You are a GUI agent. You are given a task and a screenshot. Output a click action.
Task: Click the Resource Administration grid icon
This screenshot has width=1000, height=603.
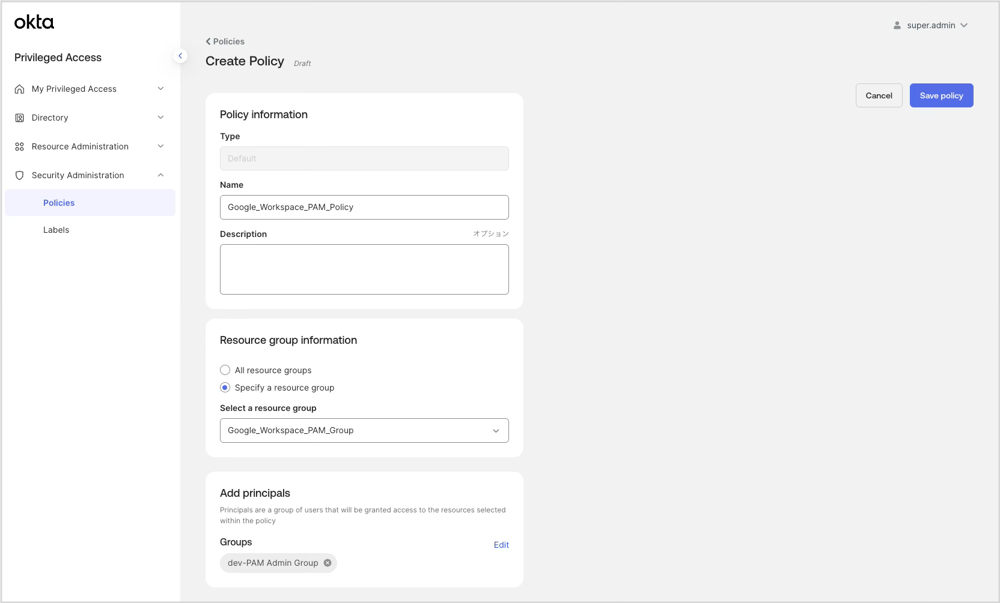(x=18, y=146)
